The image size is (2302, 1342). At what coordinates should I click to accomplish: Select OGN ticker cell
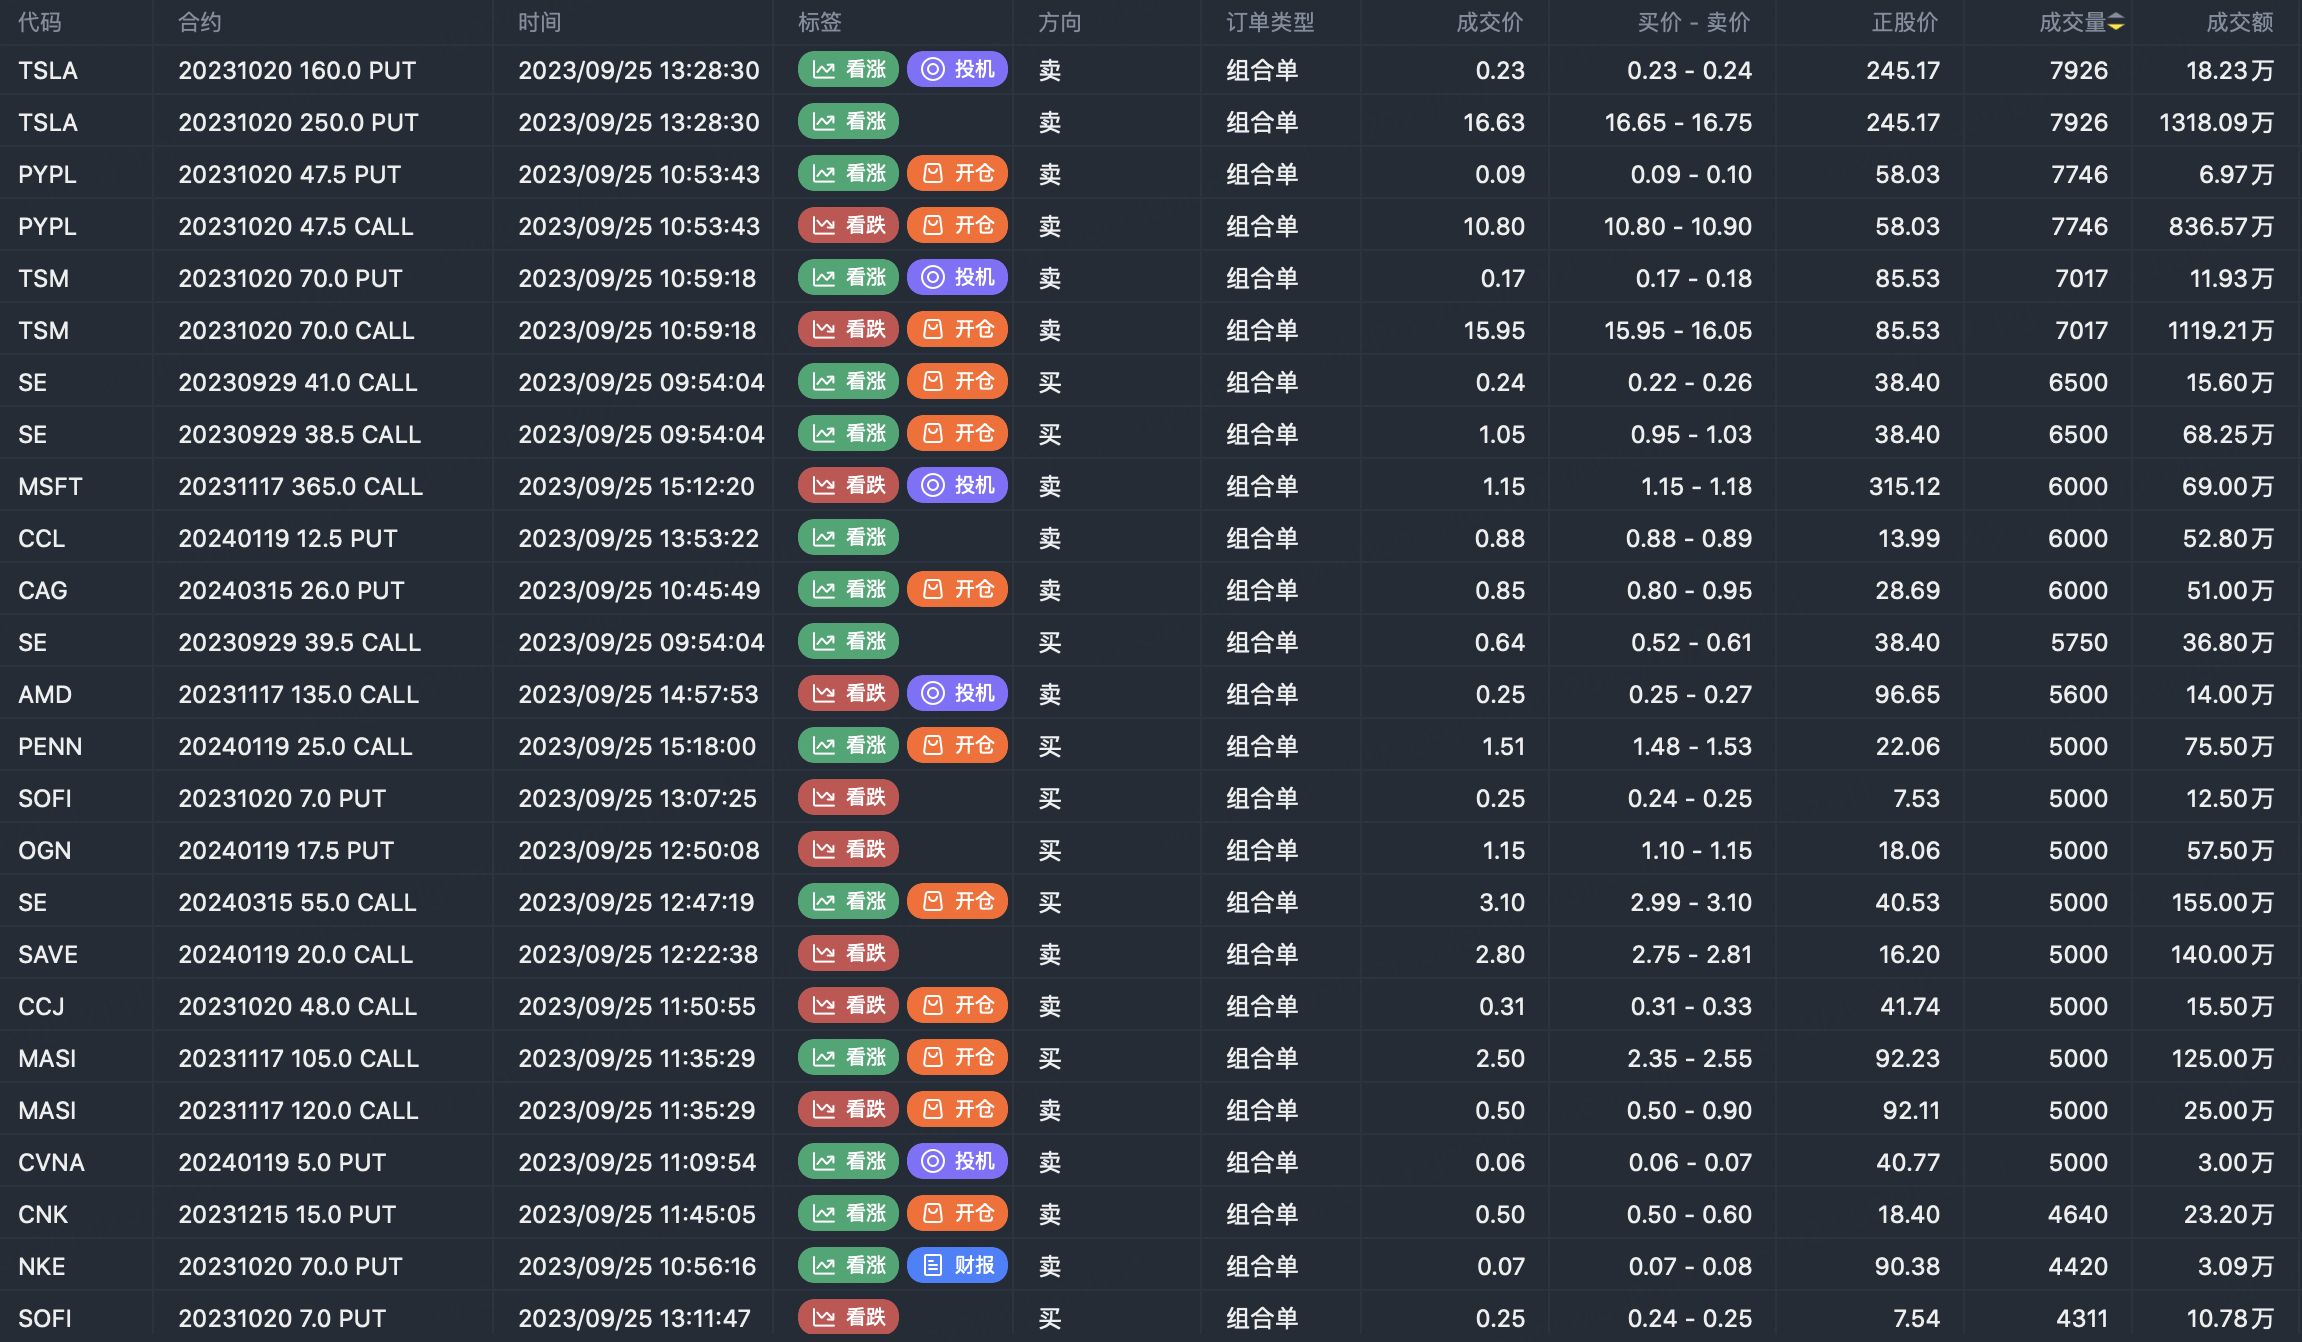pos(45,850)
